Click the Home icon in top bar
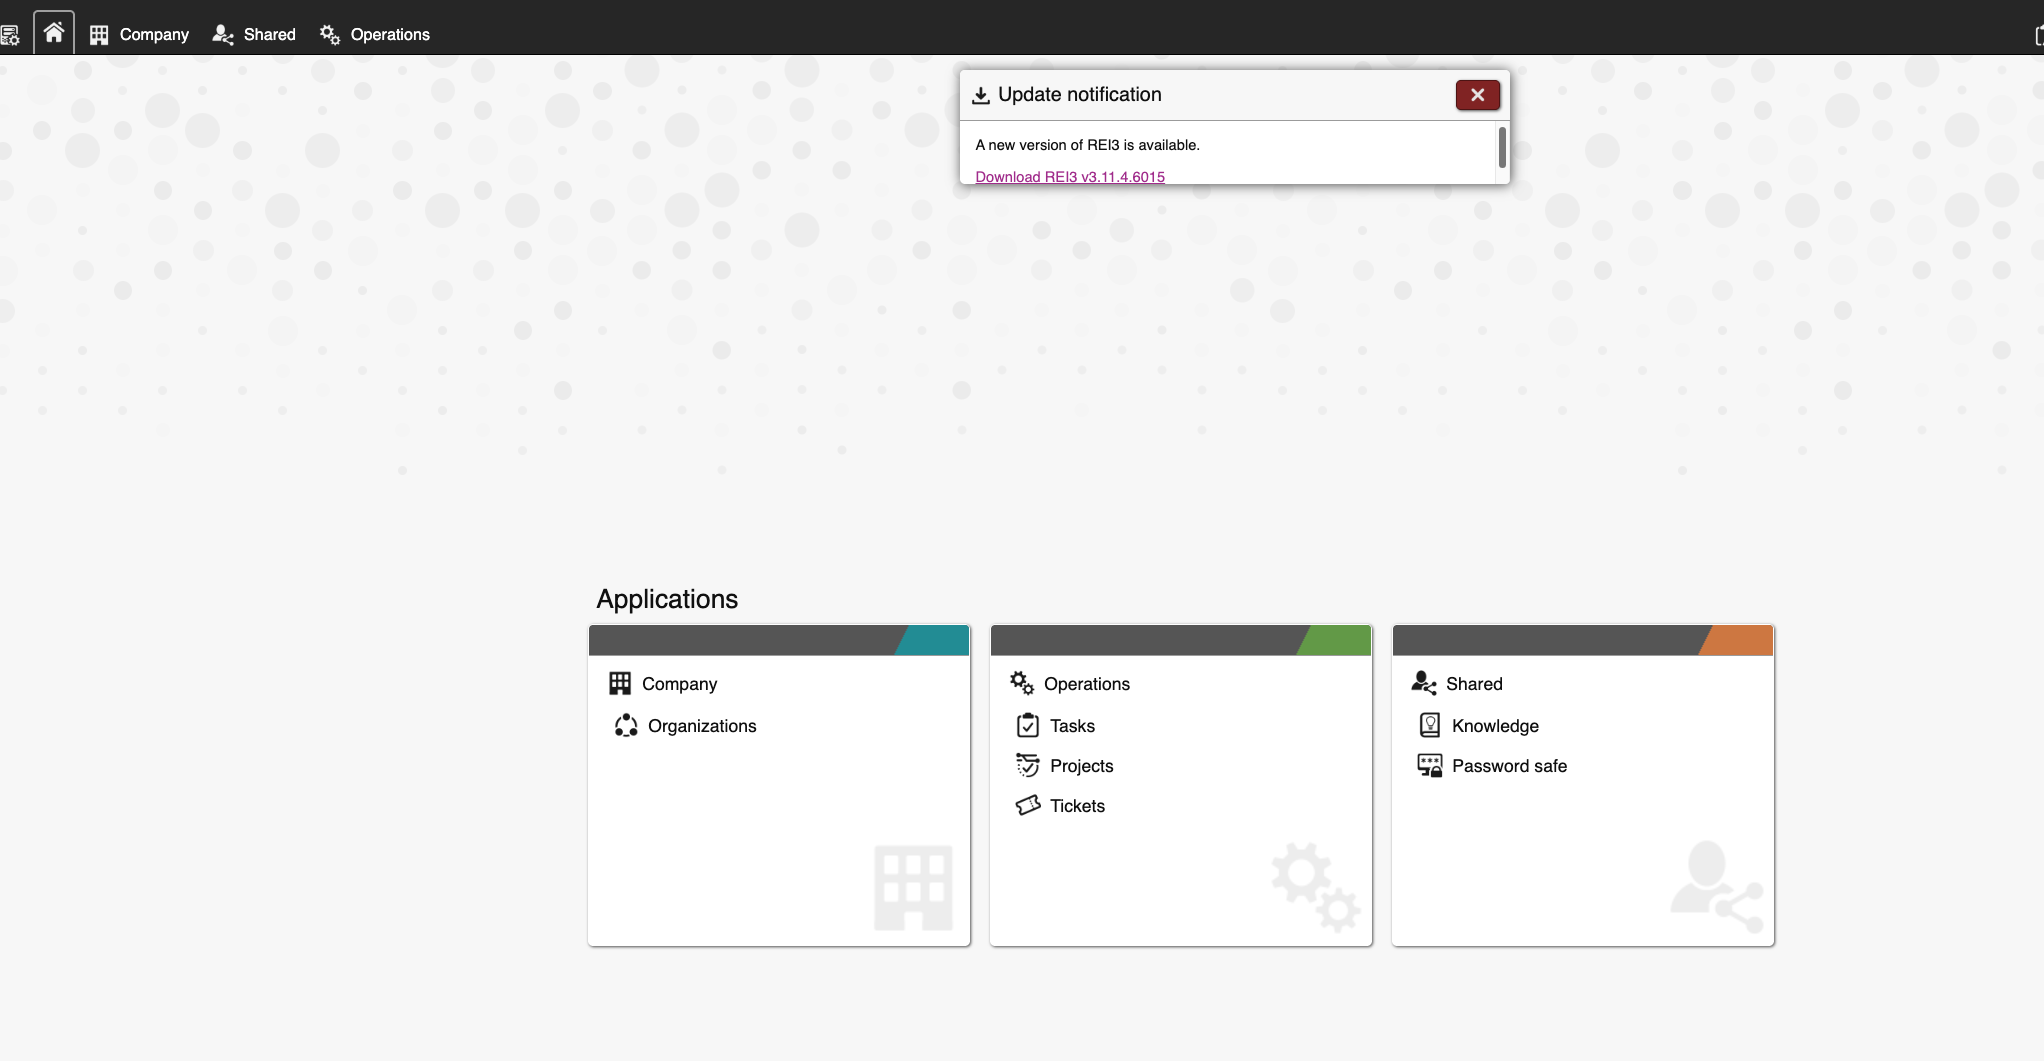This screenshot has width=2044, height=1061. pos(54,33)
